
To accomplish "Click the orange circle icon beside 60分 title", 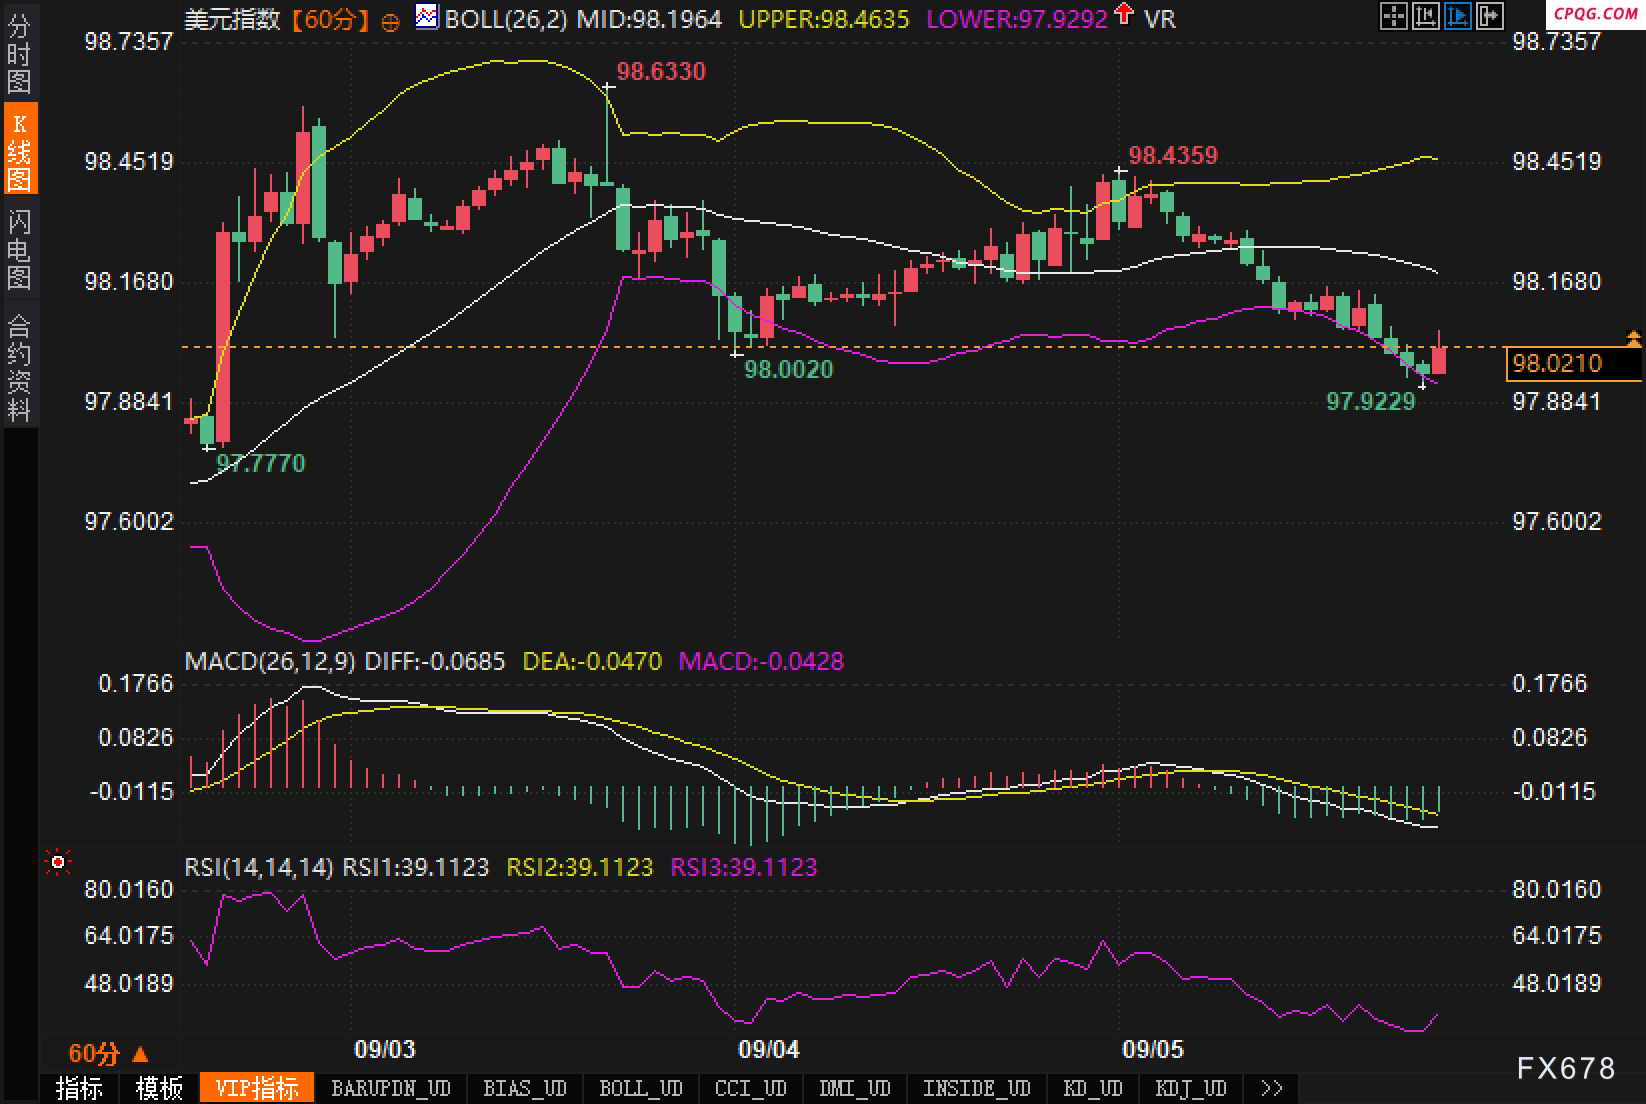I will tap(391, 21).
